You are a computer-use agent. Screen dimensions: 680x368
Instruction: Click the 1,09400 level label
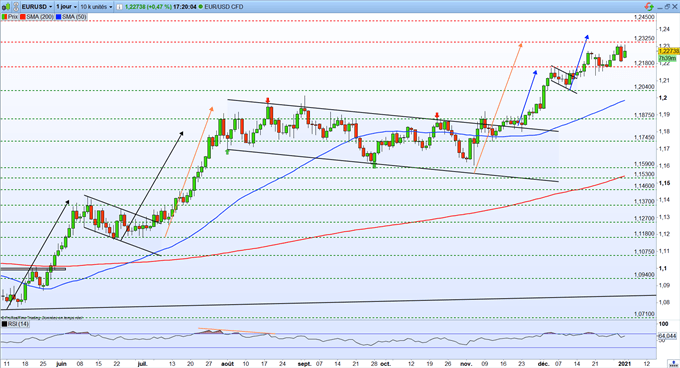[x=644, y=275]
